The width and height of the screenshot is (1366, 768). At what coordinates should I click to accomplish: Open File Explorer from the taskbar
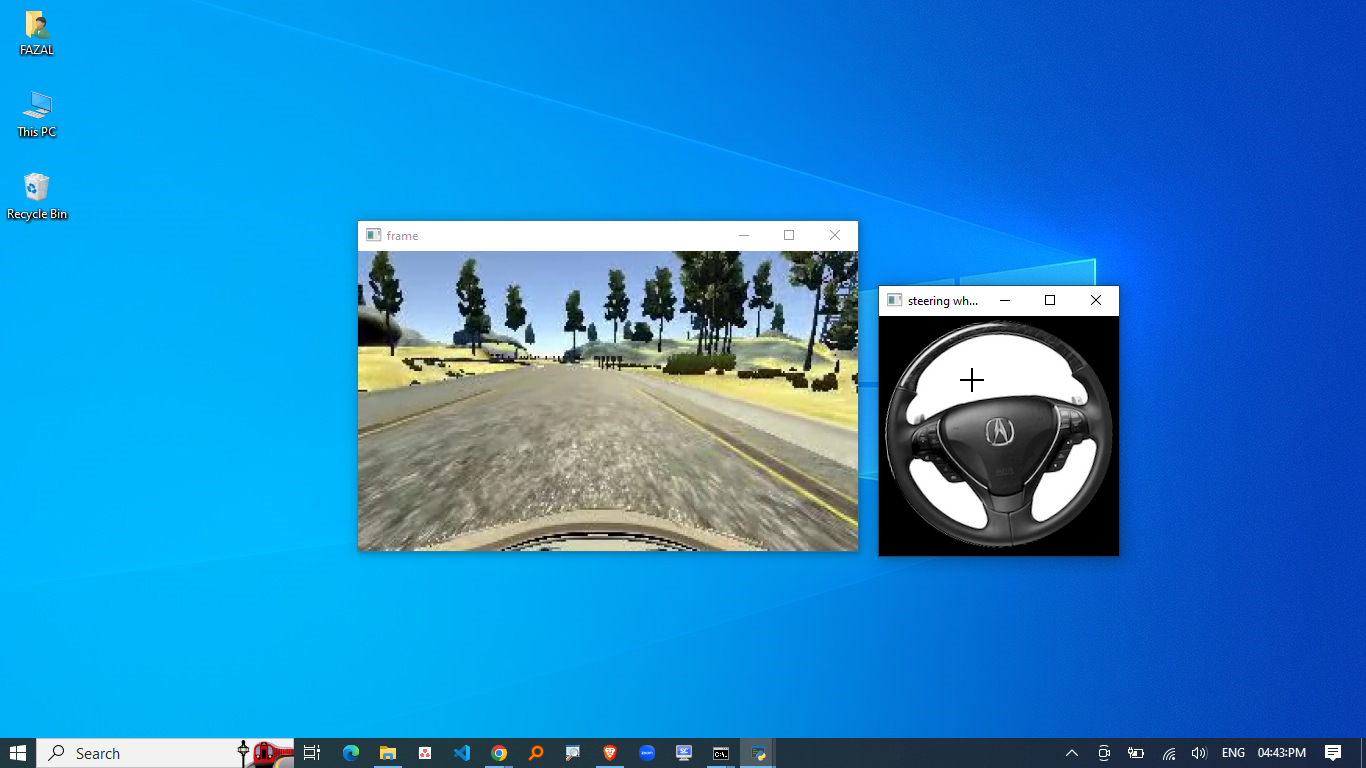[387, 753]
